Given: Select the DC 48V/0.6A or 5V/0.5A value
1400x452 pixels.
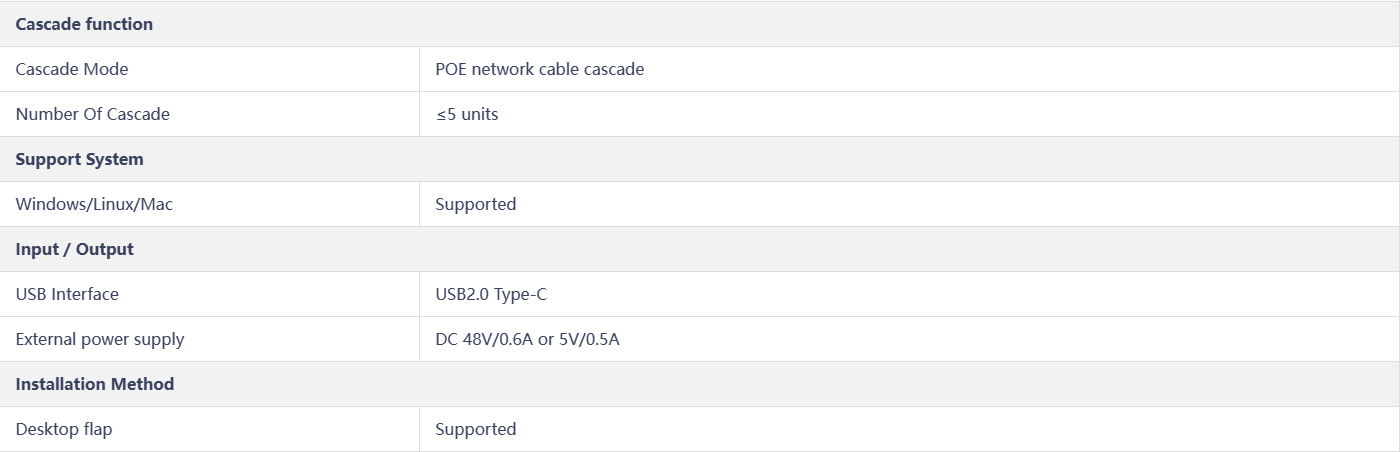Looking at the screenshot, I should (x=527, y=339).
